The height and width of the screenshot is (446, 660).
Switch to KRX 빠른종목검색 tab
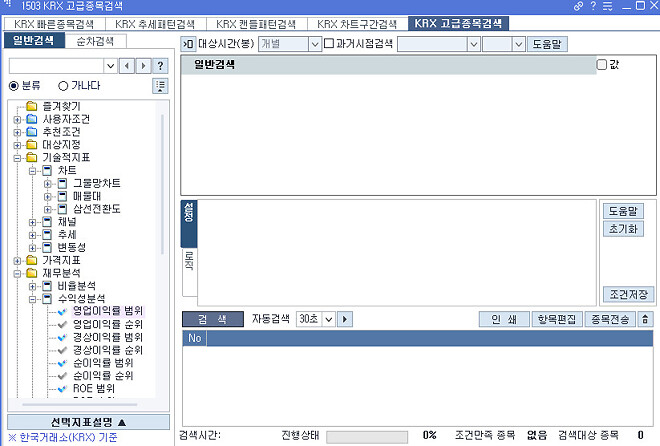(x=54, y=24)
